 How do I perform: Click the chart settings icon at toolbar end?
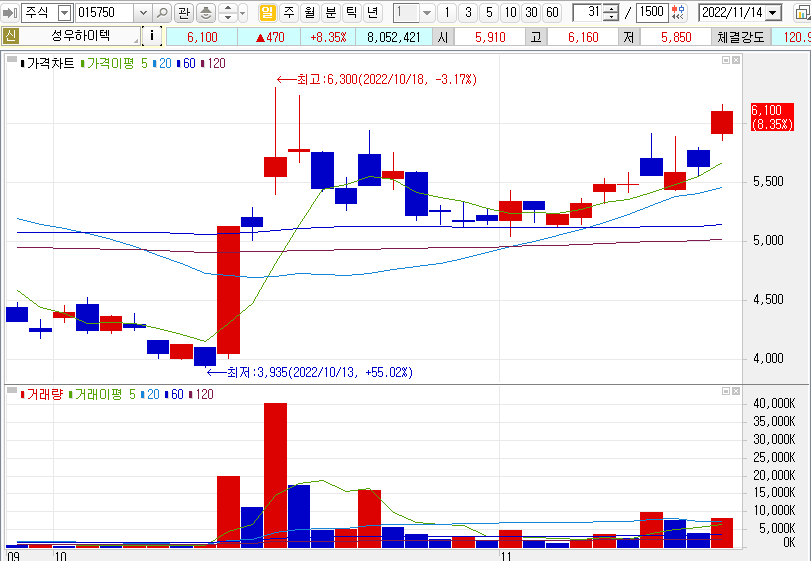[802, 12]
